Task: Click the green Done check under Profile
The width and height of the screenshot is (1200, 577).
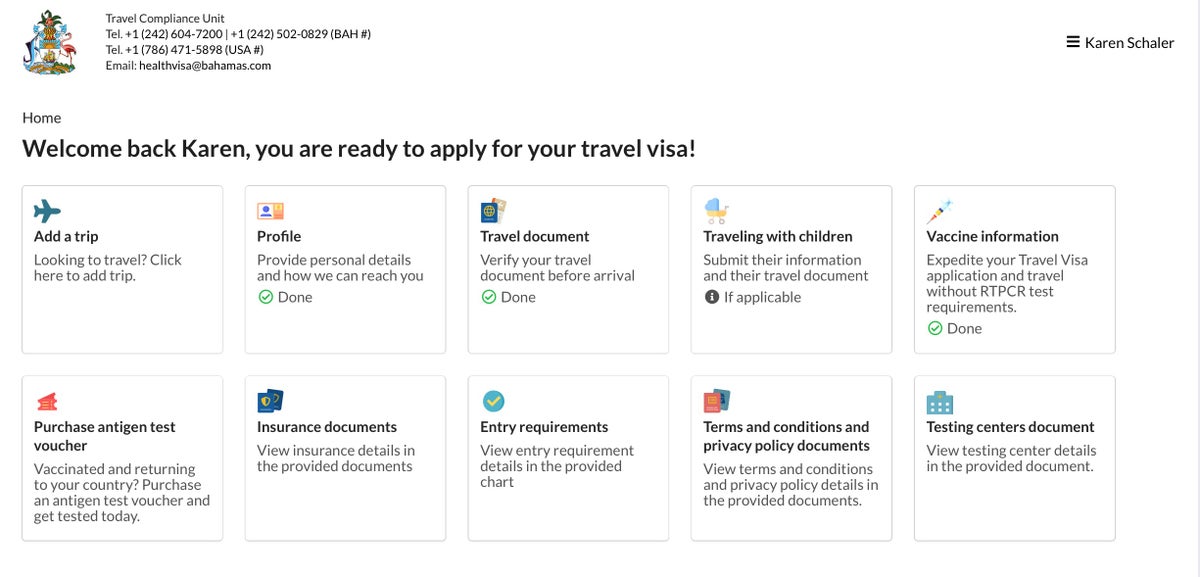Action: (266, 297)
